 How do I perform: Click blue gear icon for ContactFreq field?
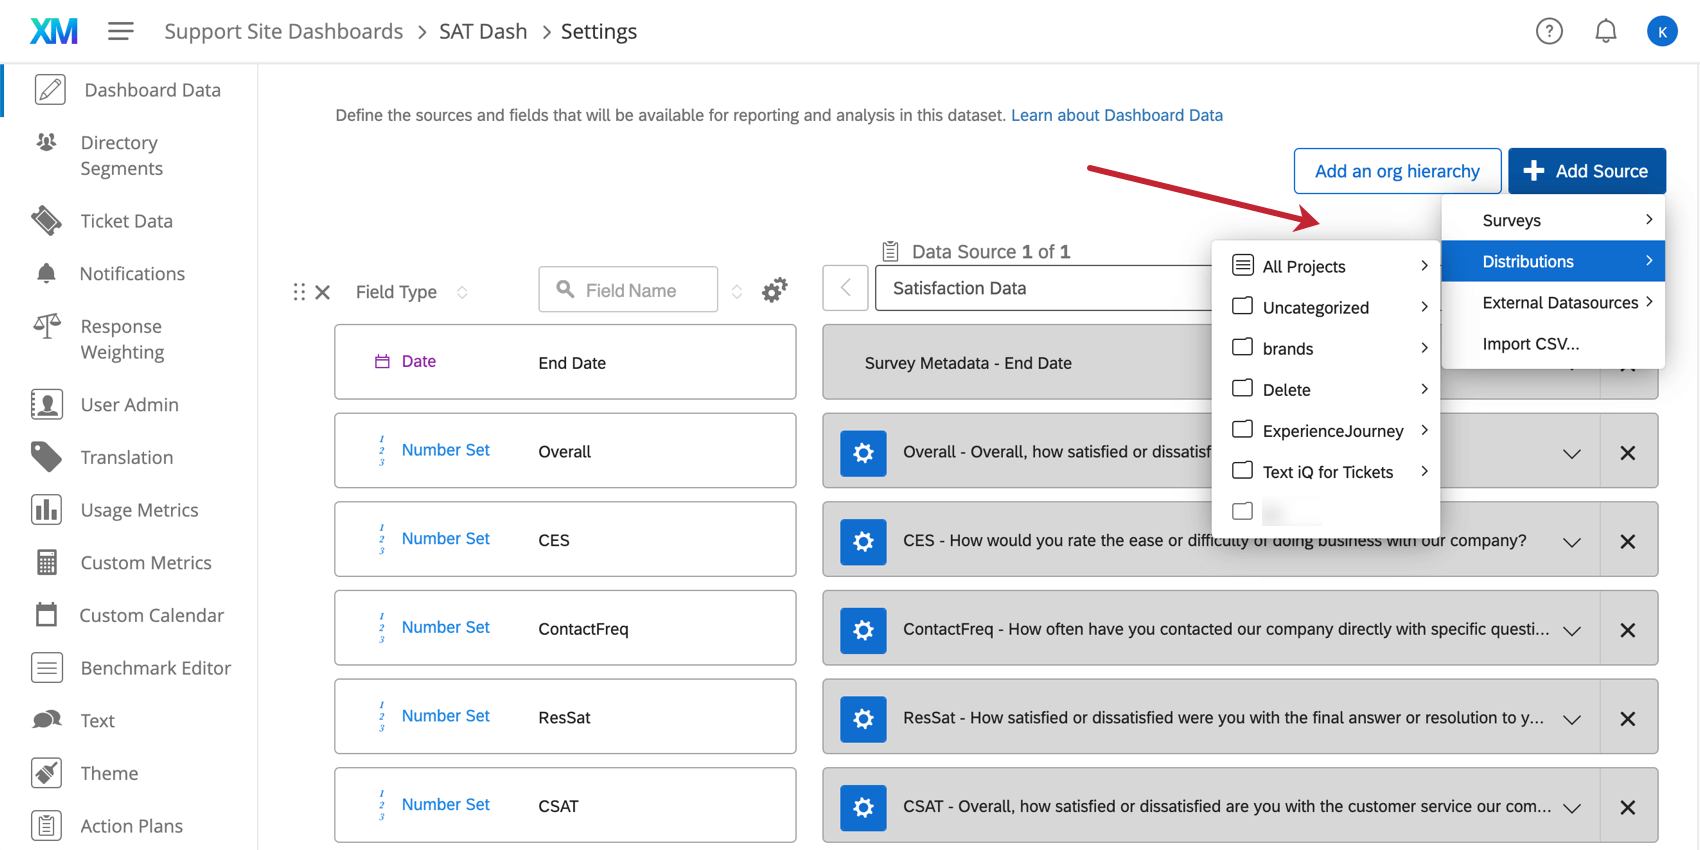tap(863, 630)
